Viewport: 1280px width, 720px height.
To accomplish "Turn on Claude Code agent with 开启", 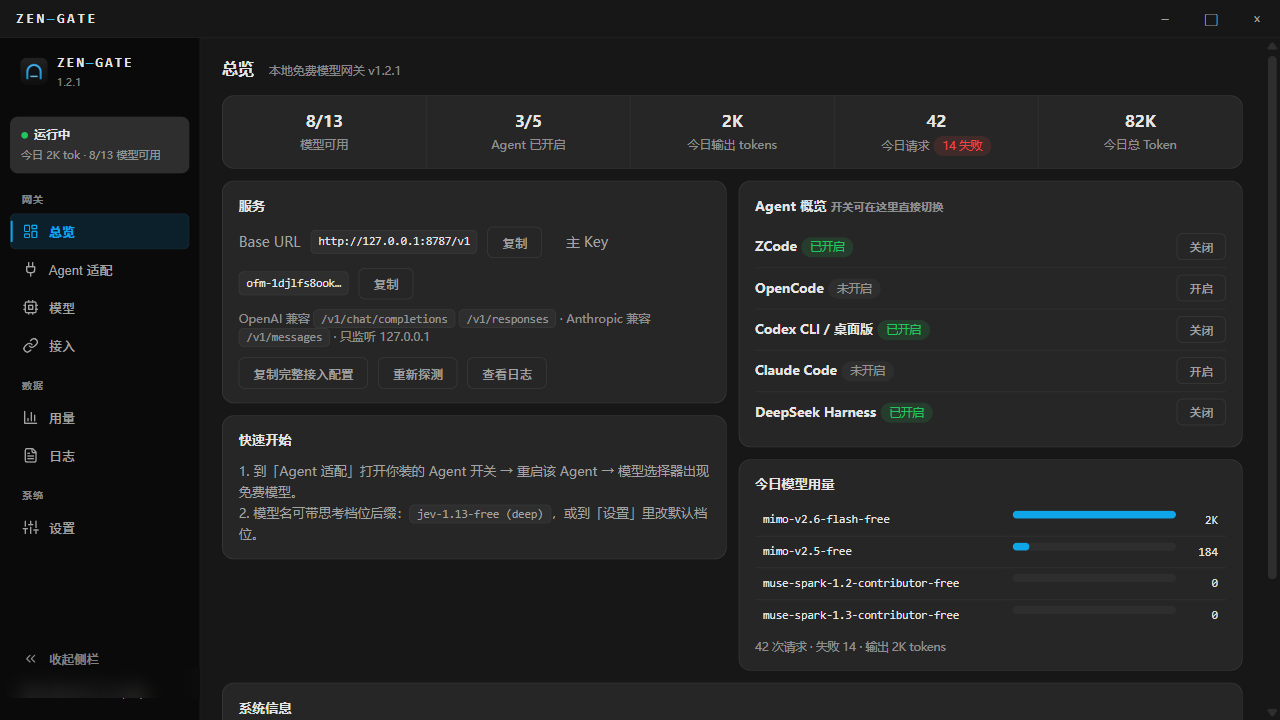I will pyautogui.click(x=1201, y=371).
